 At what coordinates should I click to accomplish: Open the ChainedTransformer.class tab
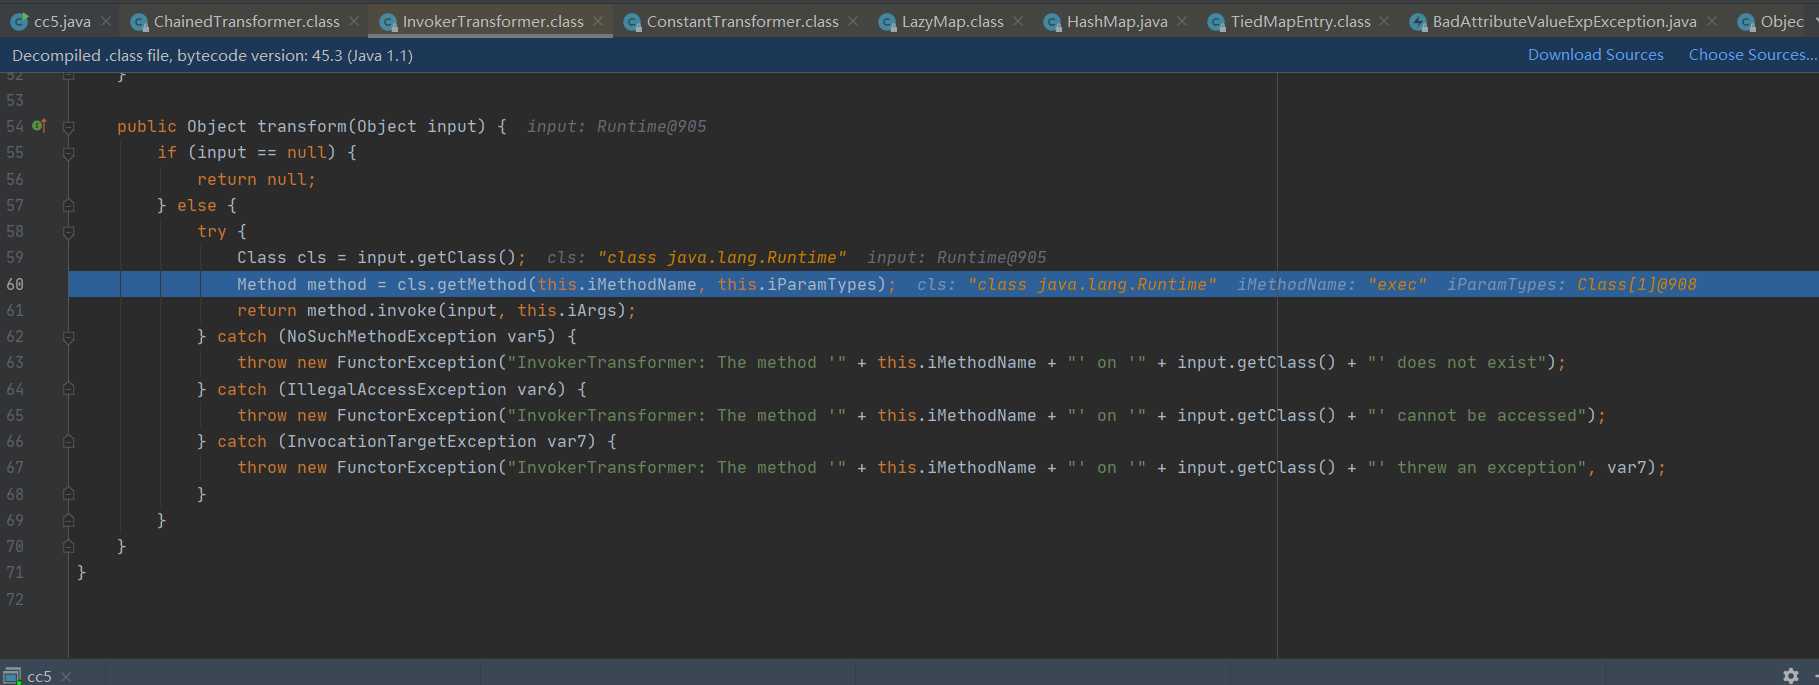point(246,21)
